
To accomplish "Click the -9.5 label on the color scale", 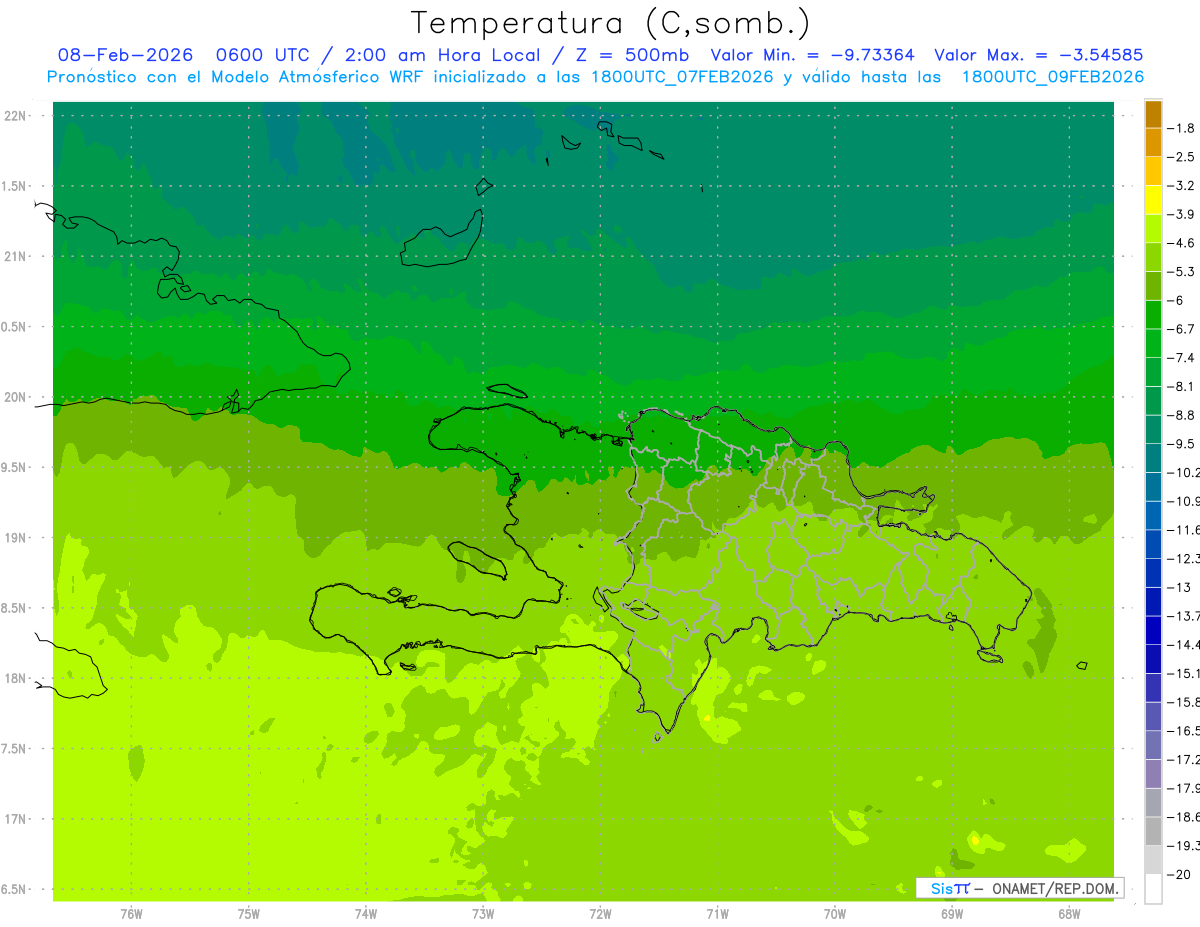I will [x=1182, y=444].
